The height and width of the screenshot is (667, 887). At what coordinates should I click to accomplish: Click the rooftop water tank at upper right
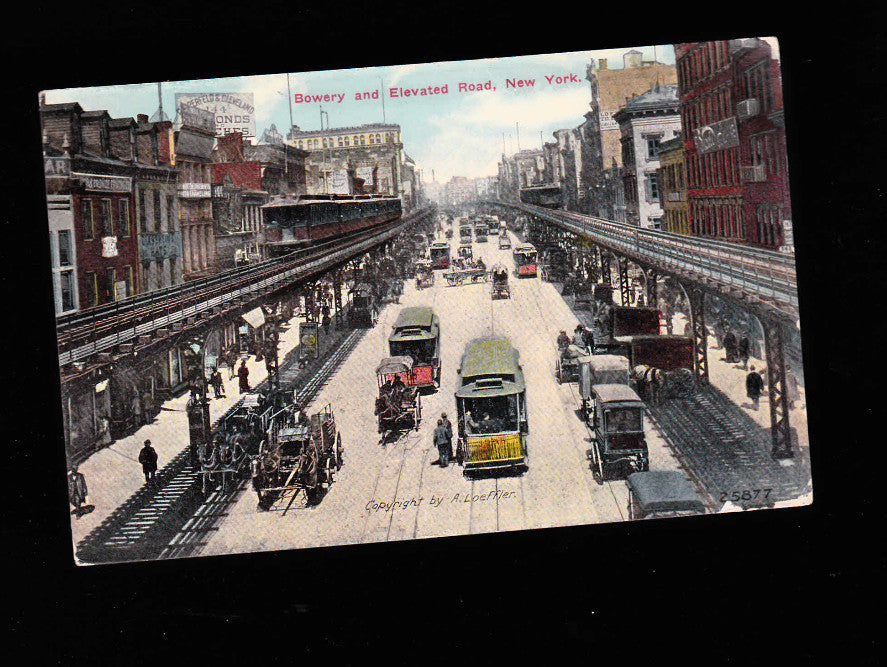point(633,59)
